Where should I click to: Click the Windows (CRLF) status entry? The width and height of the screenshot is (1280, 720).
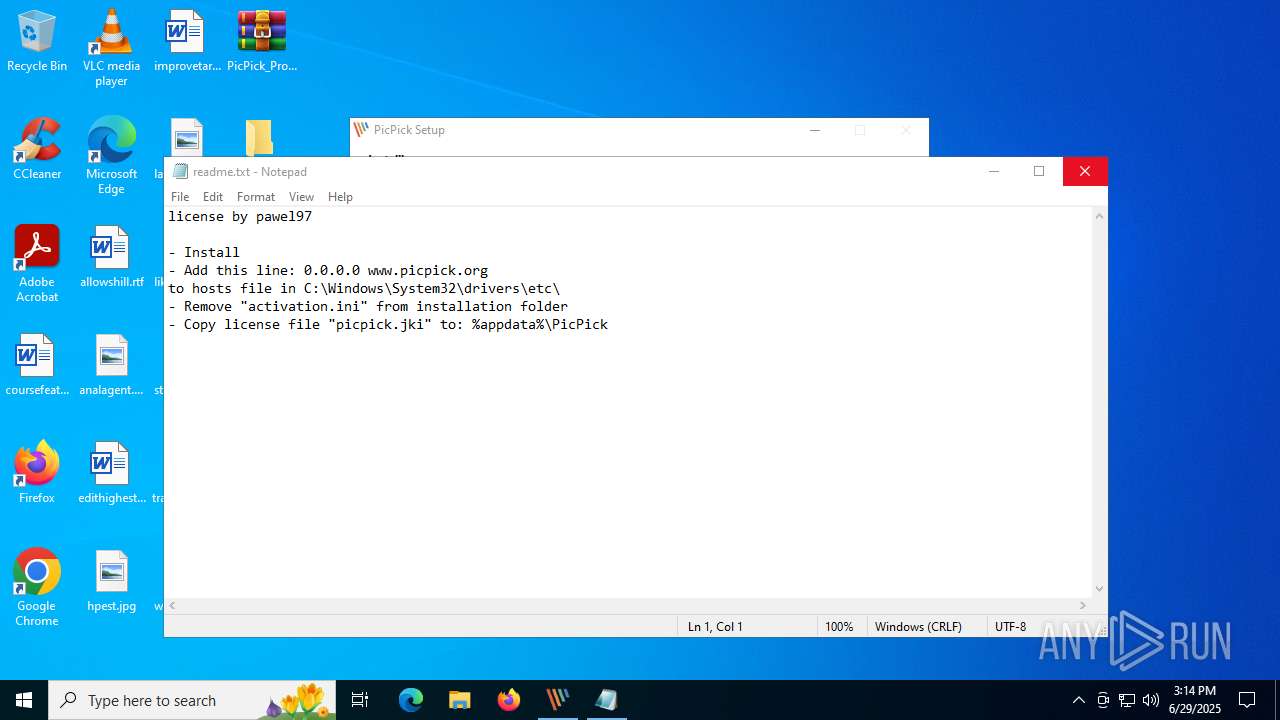point(918,626)
